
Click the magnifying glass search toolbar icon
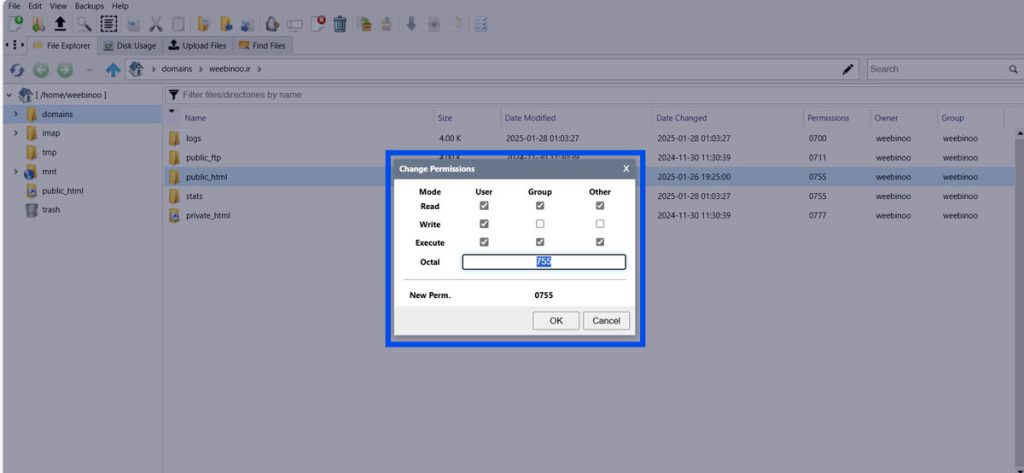pyautogui.click(x=85, y=23)
